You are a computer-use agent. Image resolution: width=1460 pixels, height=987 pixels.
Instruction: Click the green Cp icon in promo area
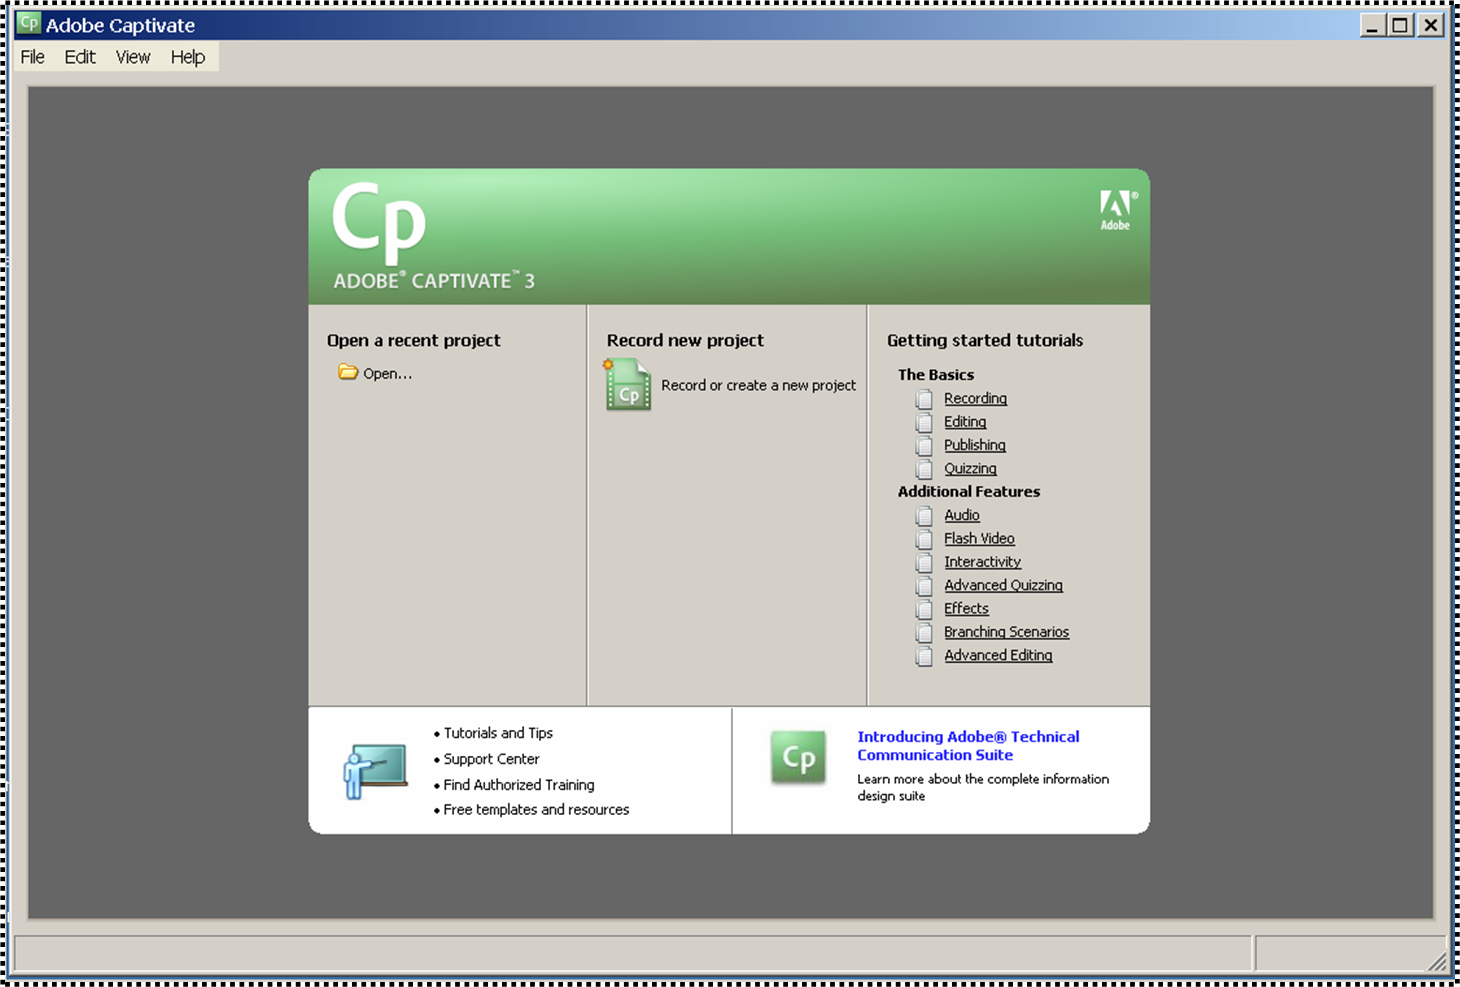coord(798,758)
